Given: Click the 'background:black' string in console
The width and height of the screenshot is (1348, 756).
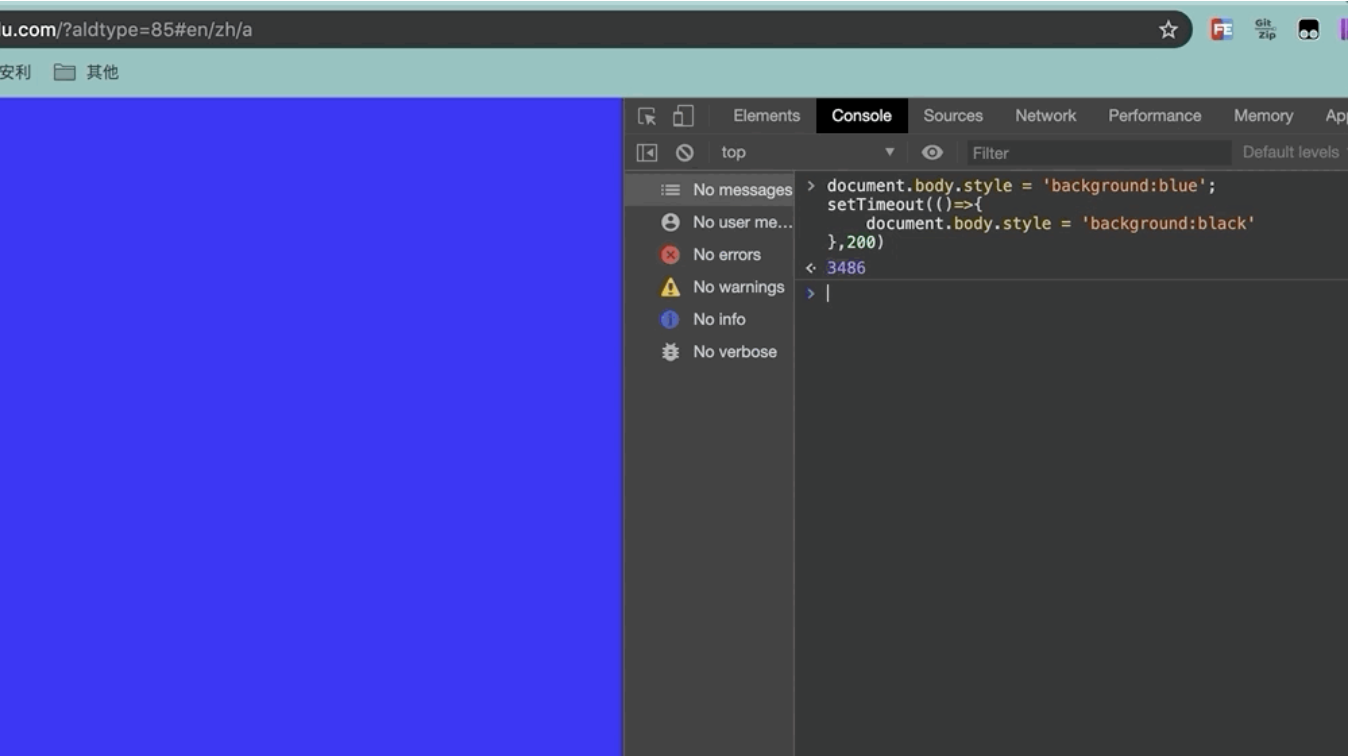Looking at the screenshot, I should 1168,223.
